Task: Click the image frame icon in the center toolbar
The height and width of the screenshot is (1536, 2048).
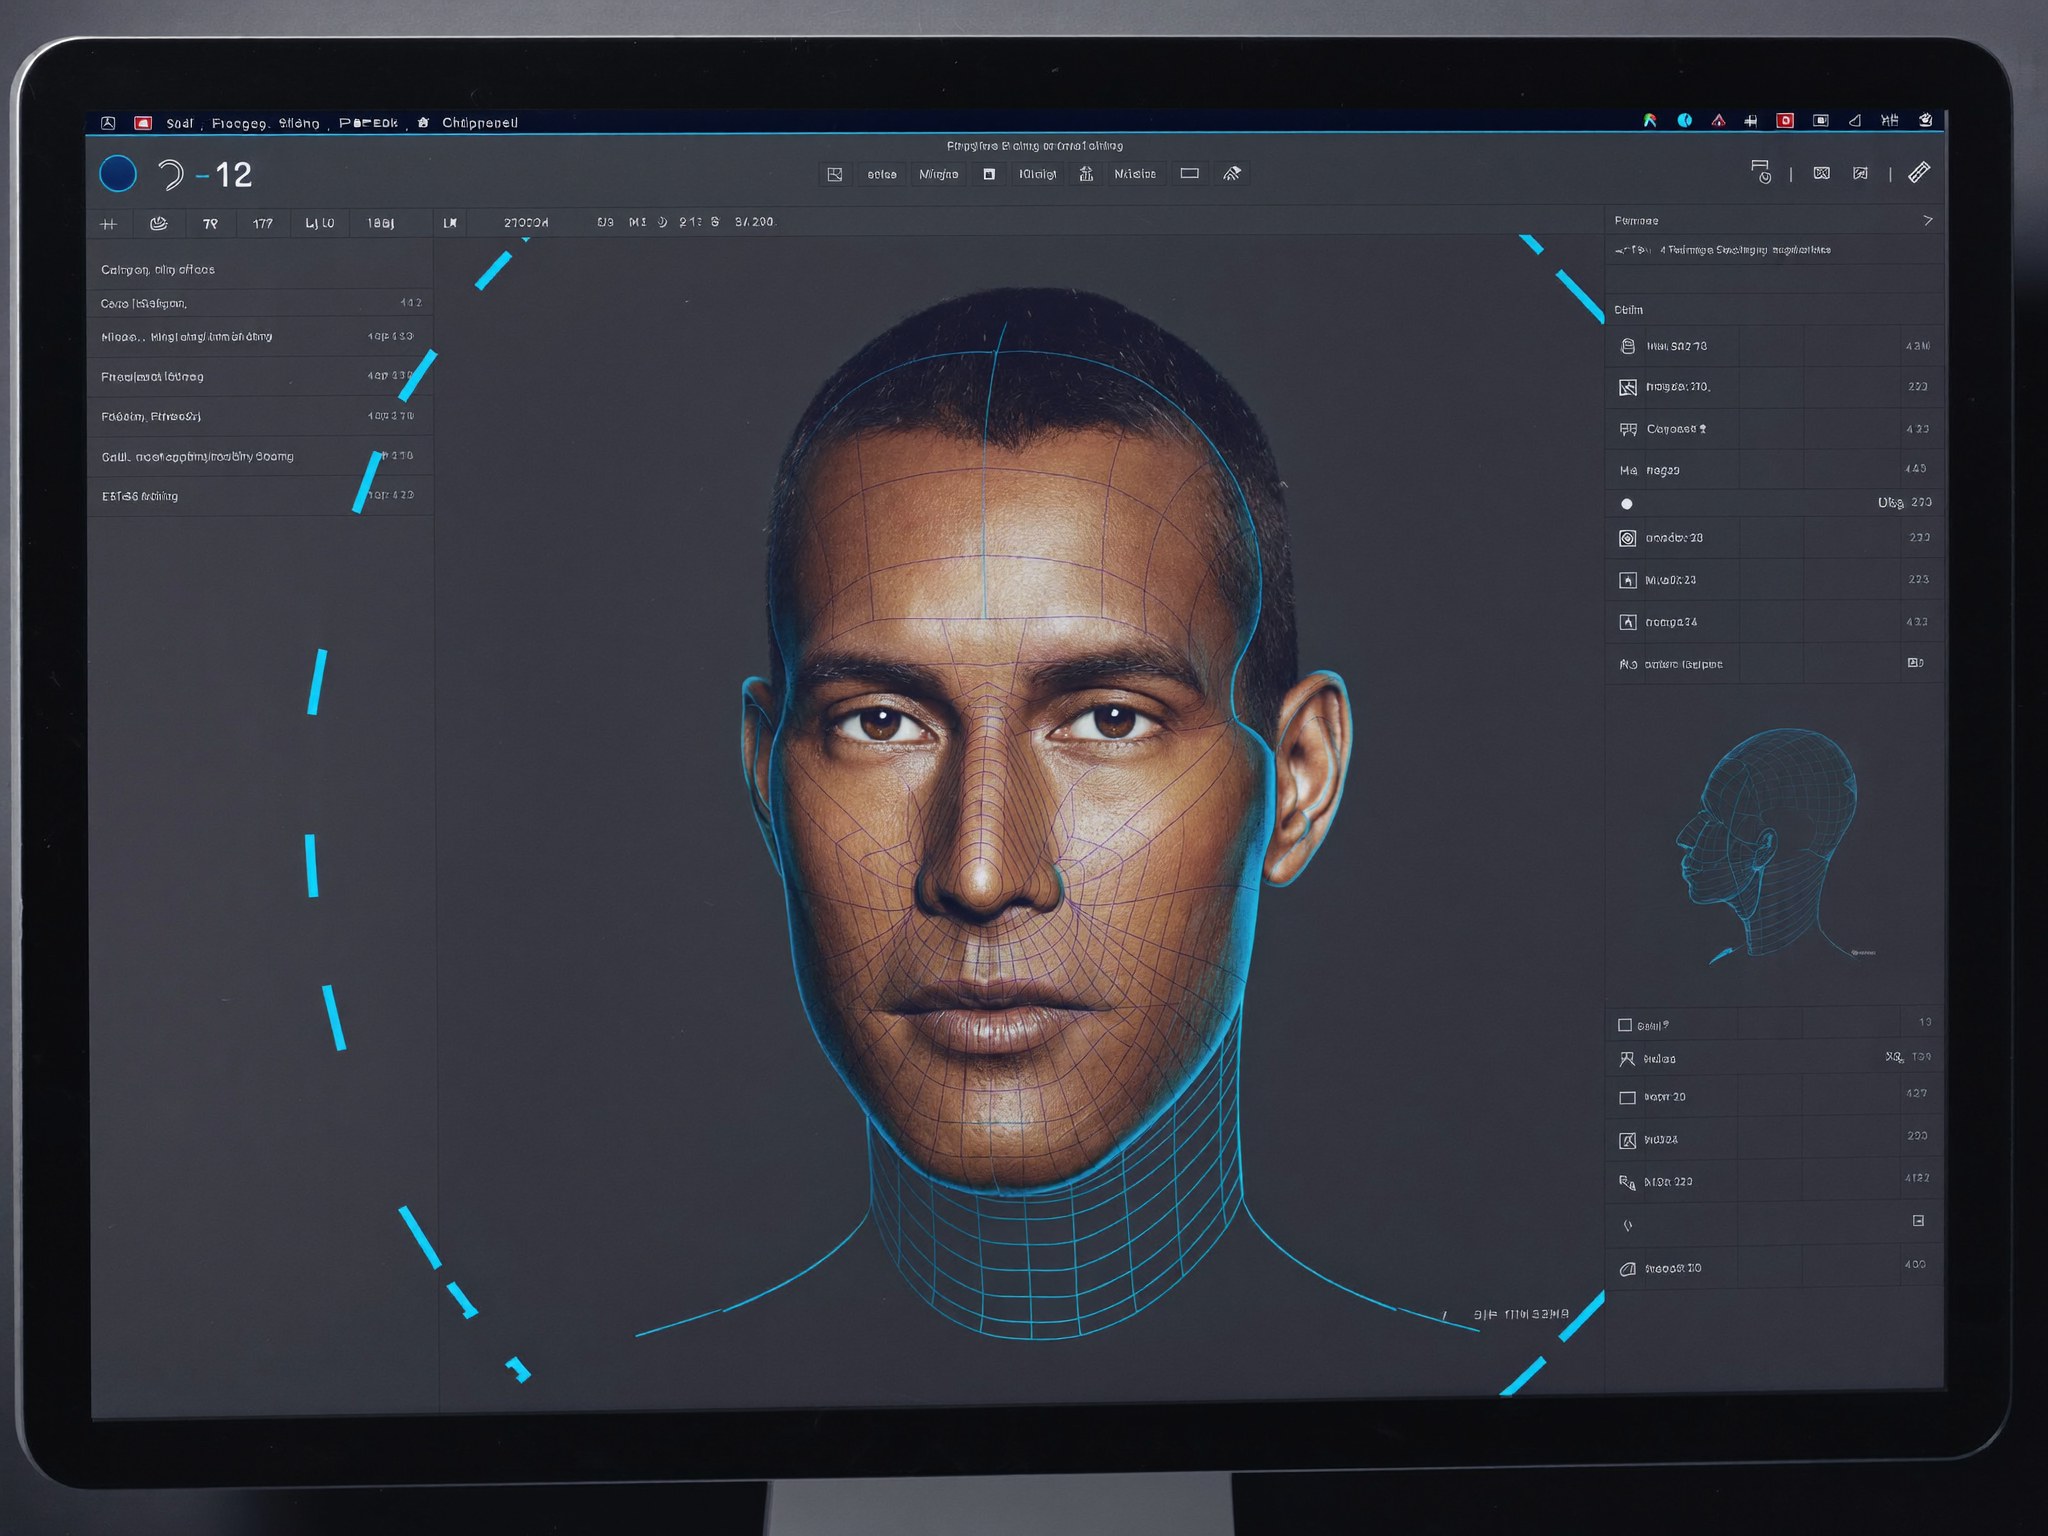Action: coord(835,174)
